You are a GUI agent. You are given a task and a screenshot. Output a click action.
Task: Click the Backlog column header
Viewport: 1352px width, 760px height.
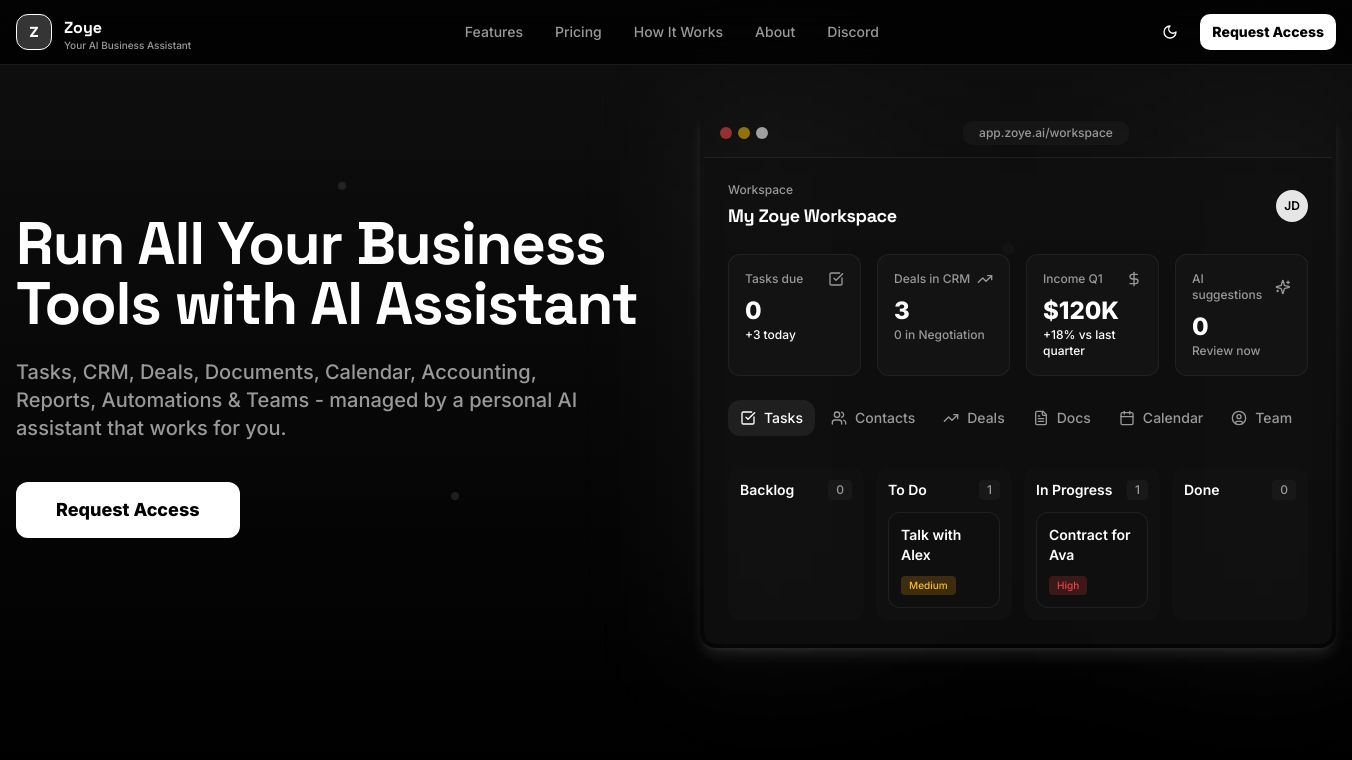click(767, 490)
